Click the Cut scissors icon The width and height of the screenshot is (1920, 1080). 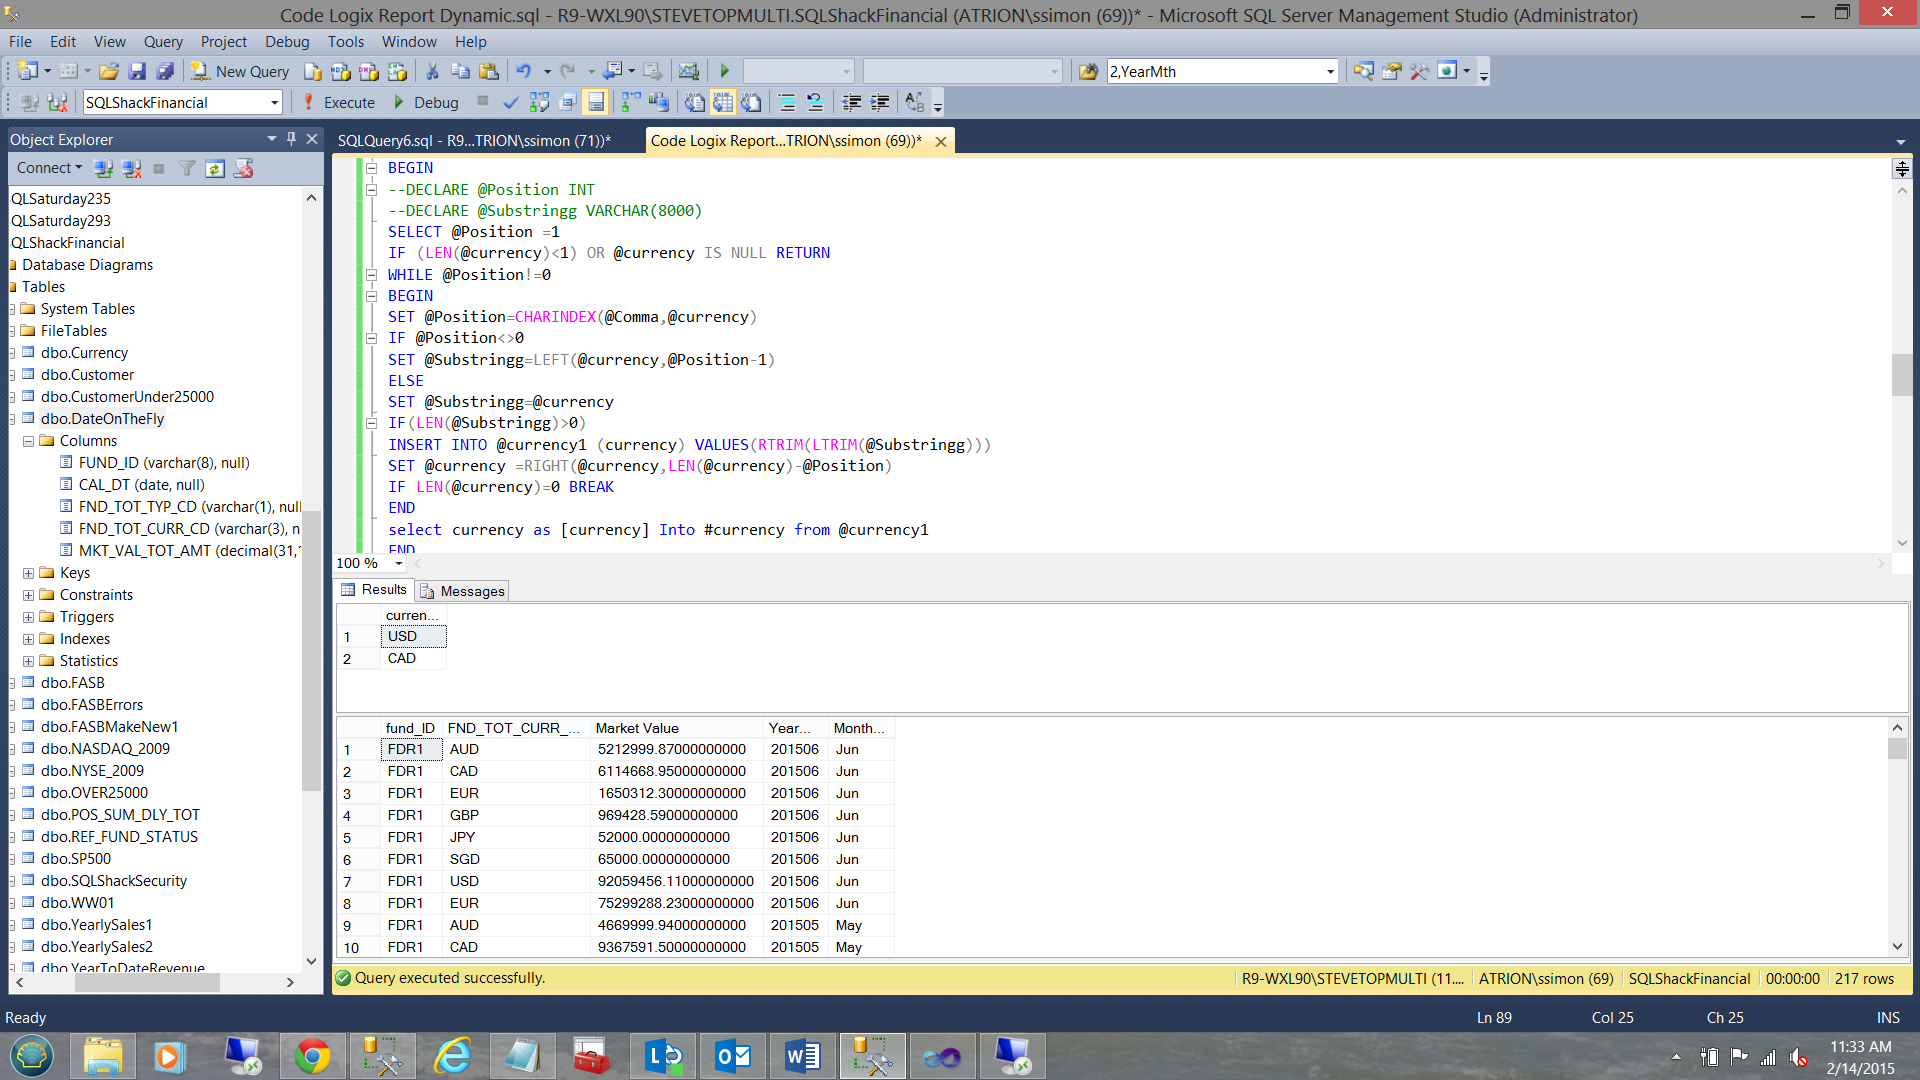tap(432, 71)
